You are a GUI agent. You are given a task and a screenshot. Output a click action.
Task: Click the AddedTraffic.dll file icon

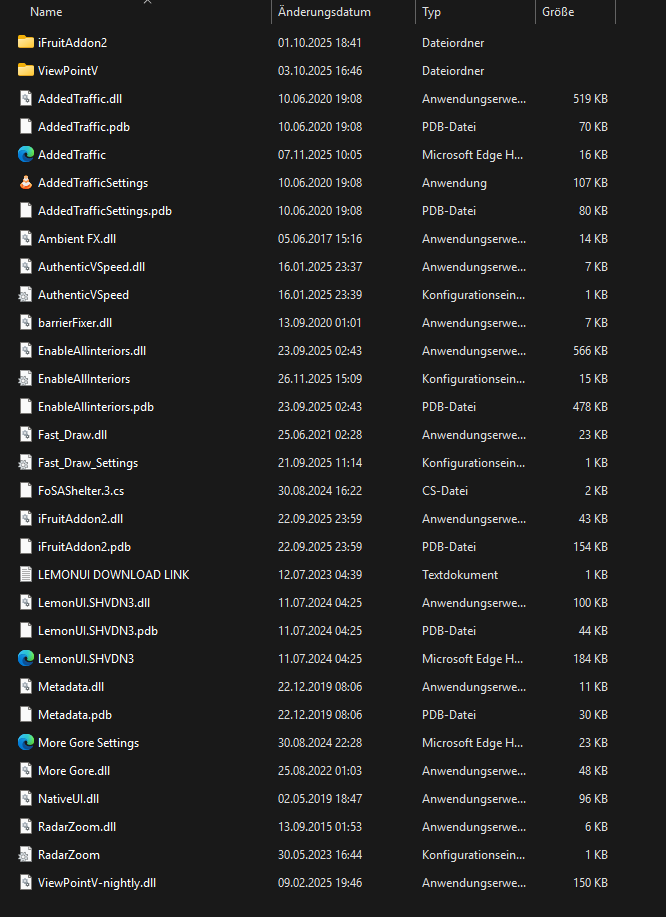tap(26, 98)
